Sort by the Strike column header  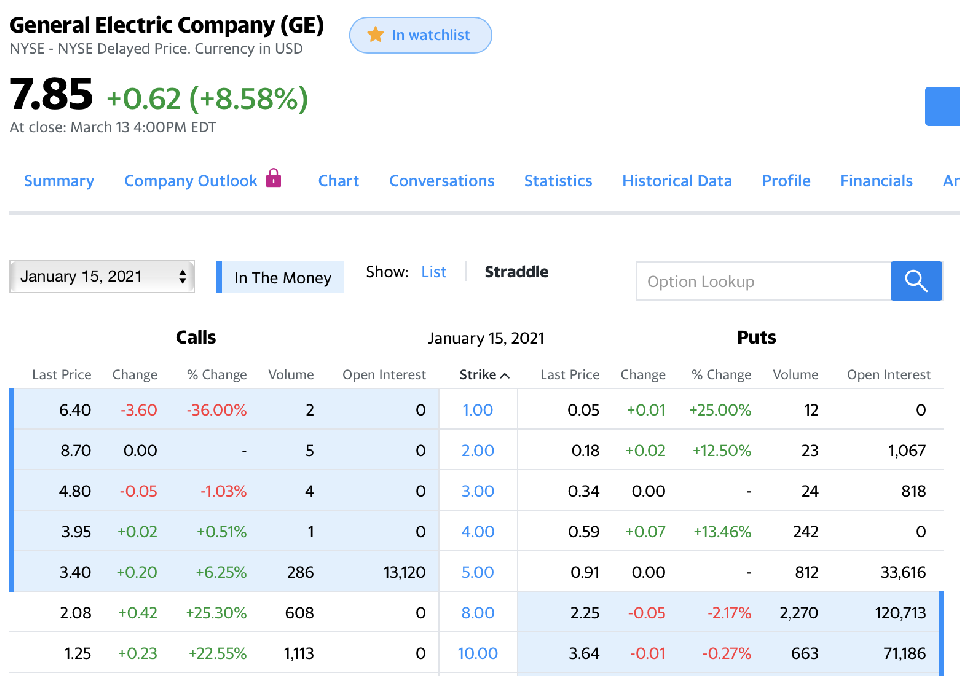[x=484, y=374]
